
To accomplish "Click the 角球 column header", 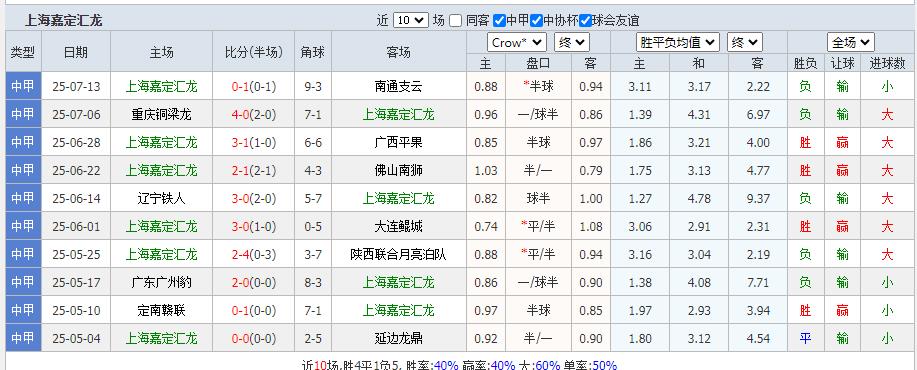I will [x=313, y=52].
